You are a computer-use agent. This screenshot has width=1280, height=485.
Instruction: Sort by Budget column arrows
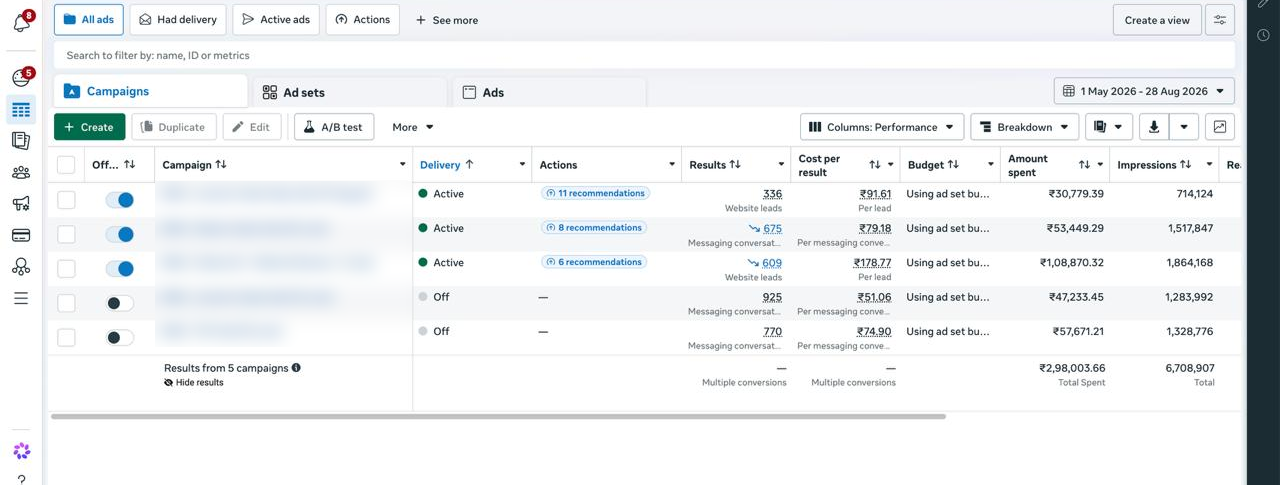(953, 165)
